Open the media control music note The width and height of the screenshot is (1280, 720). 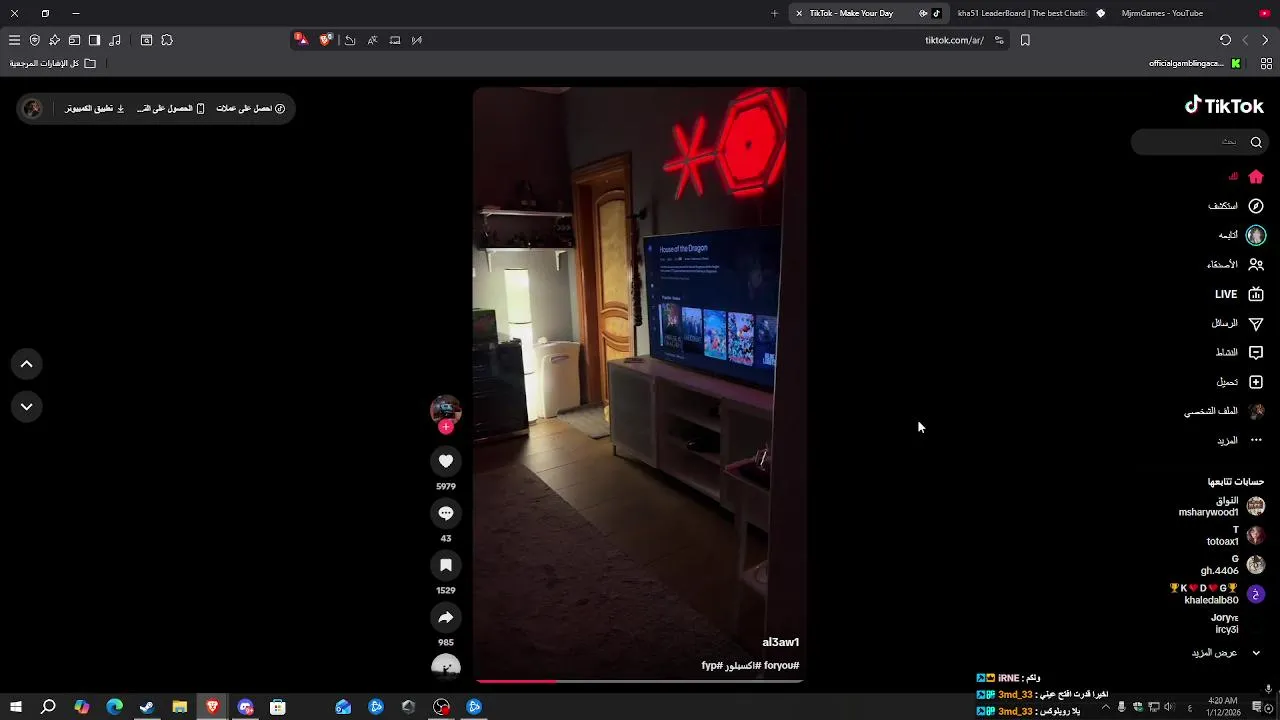(x=115, y=40)
